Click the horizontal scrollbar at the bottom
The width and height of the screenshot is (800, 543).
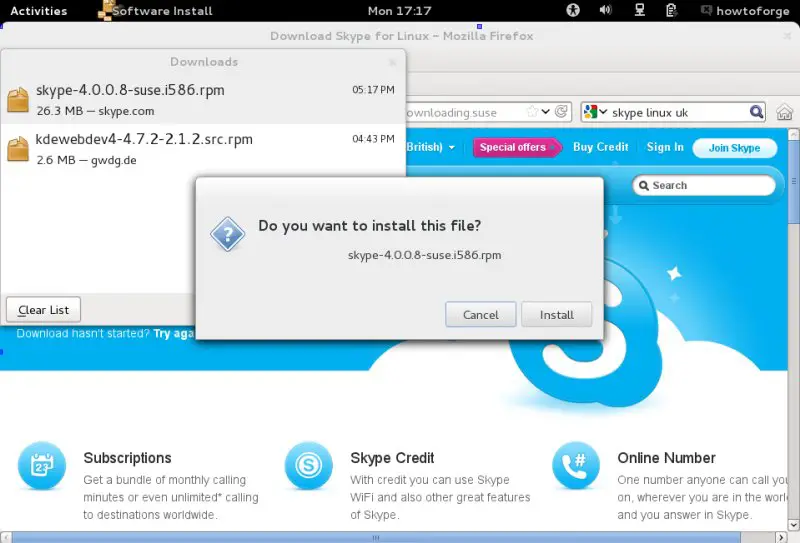pos(375,537)
